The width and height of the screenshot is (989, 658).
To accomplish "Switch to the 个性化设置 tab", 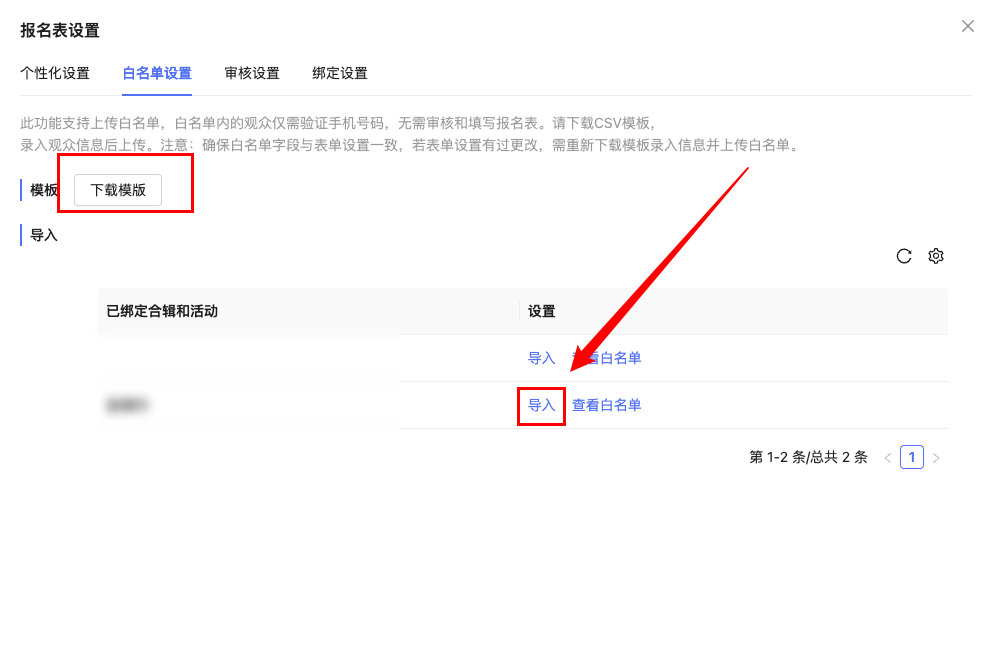I will [55, 73].
